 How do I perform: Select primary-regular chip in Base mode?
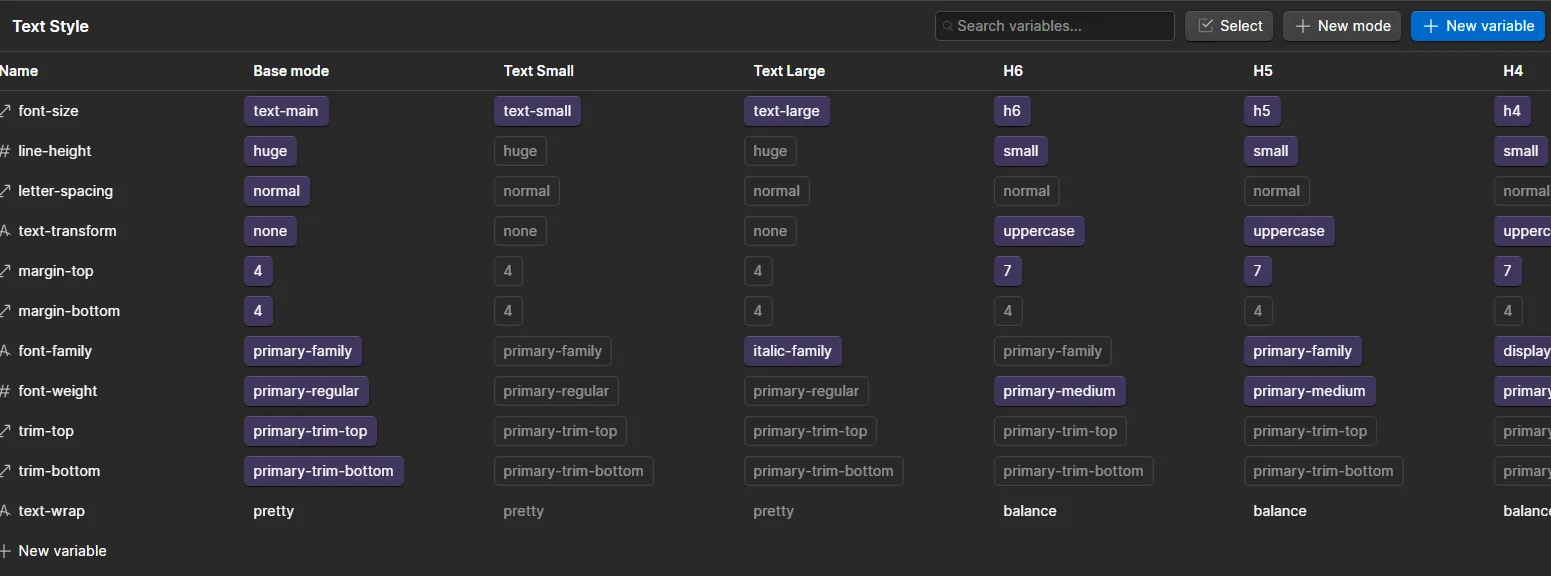306,391
